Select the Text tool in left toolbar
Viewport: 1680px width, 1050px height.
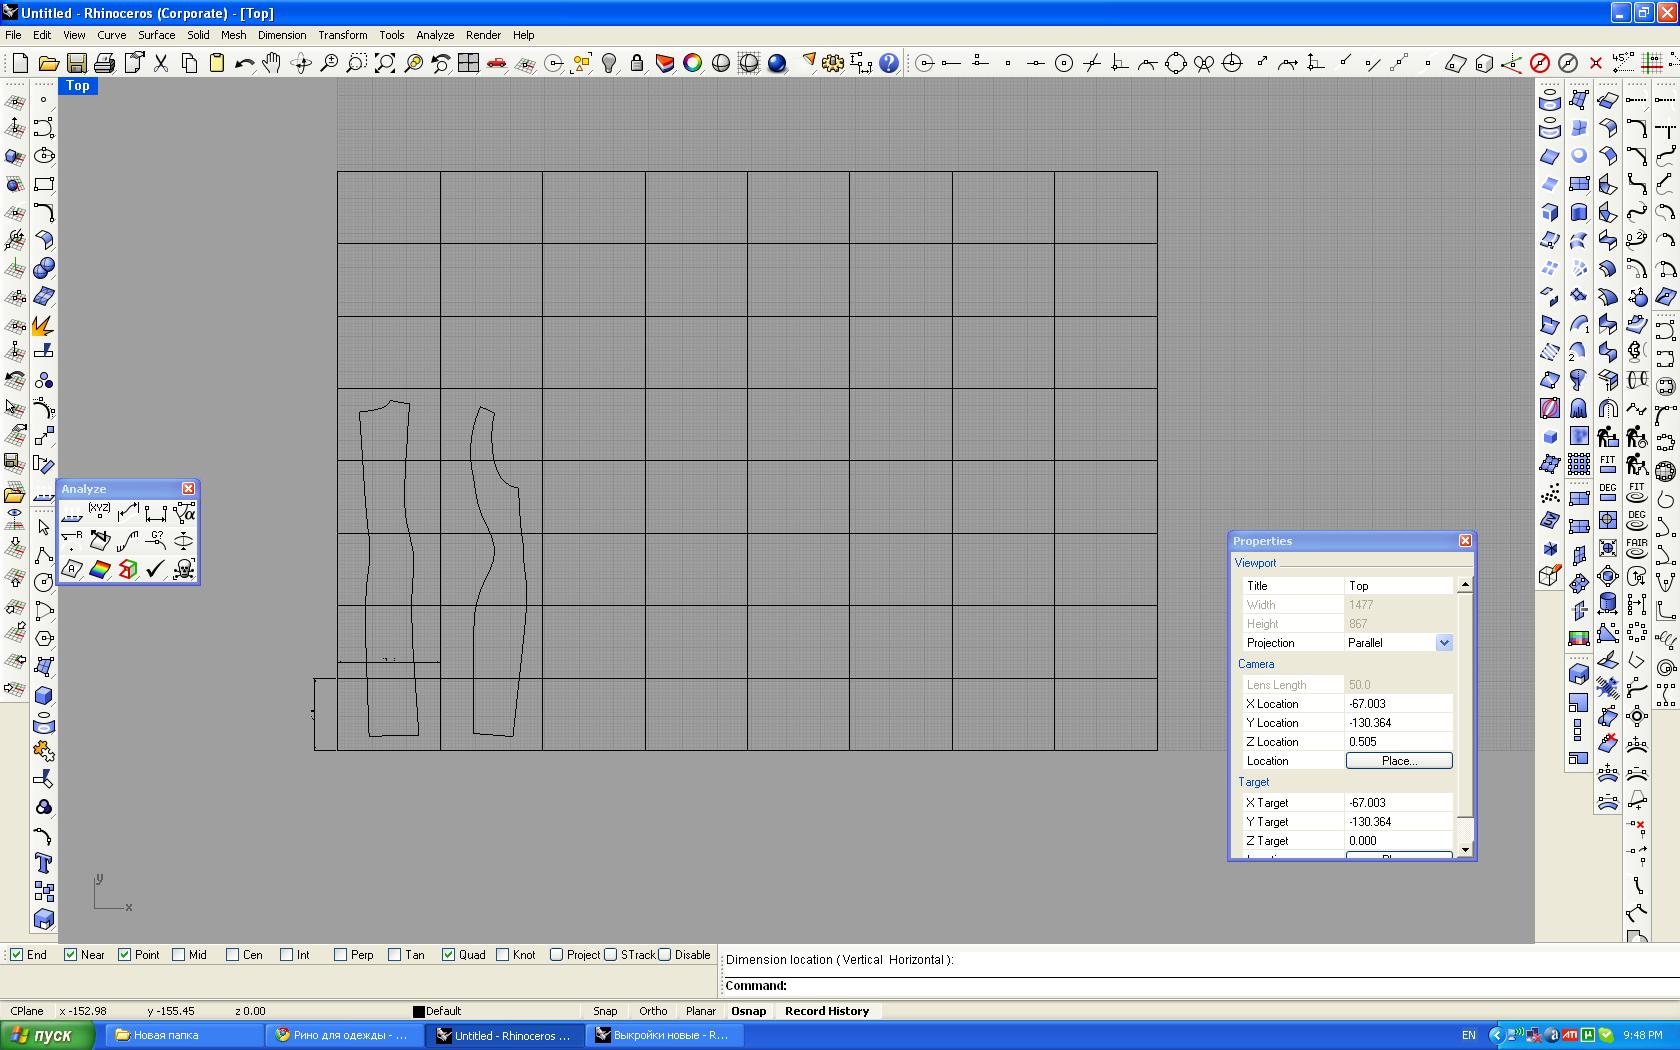tap(43, 863)
